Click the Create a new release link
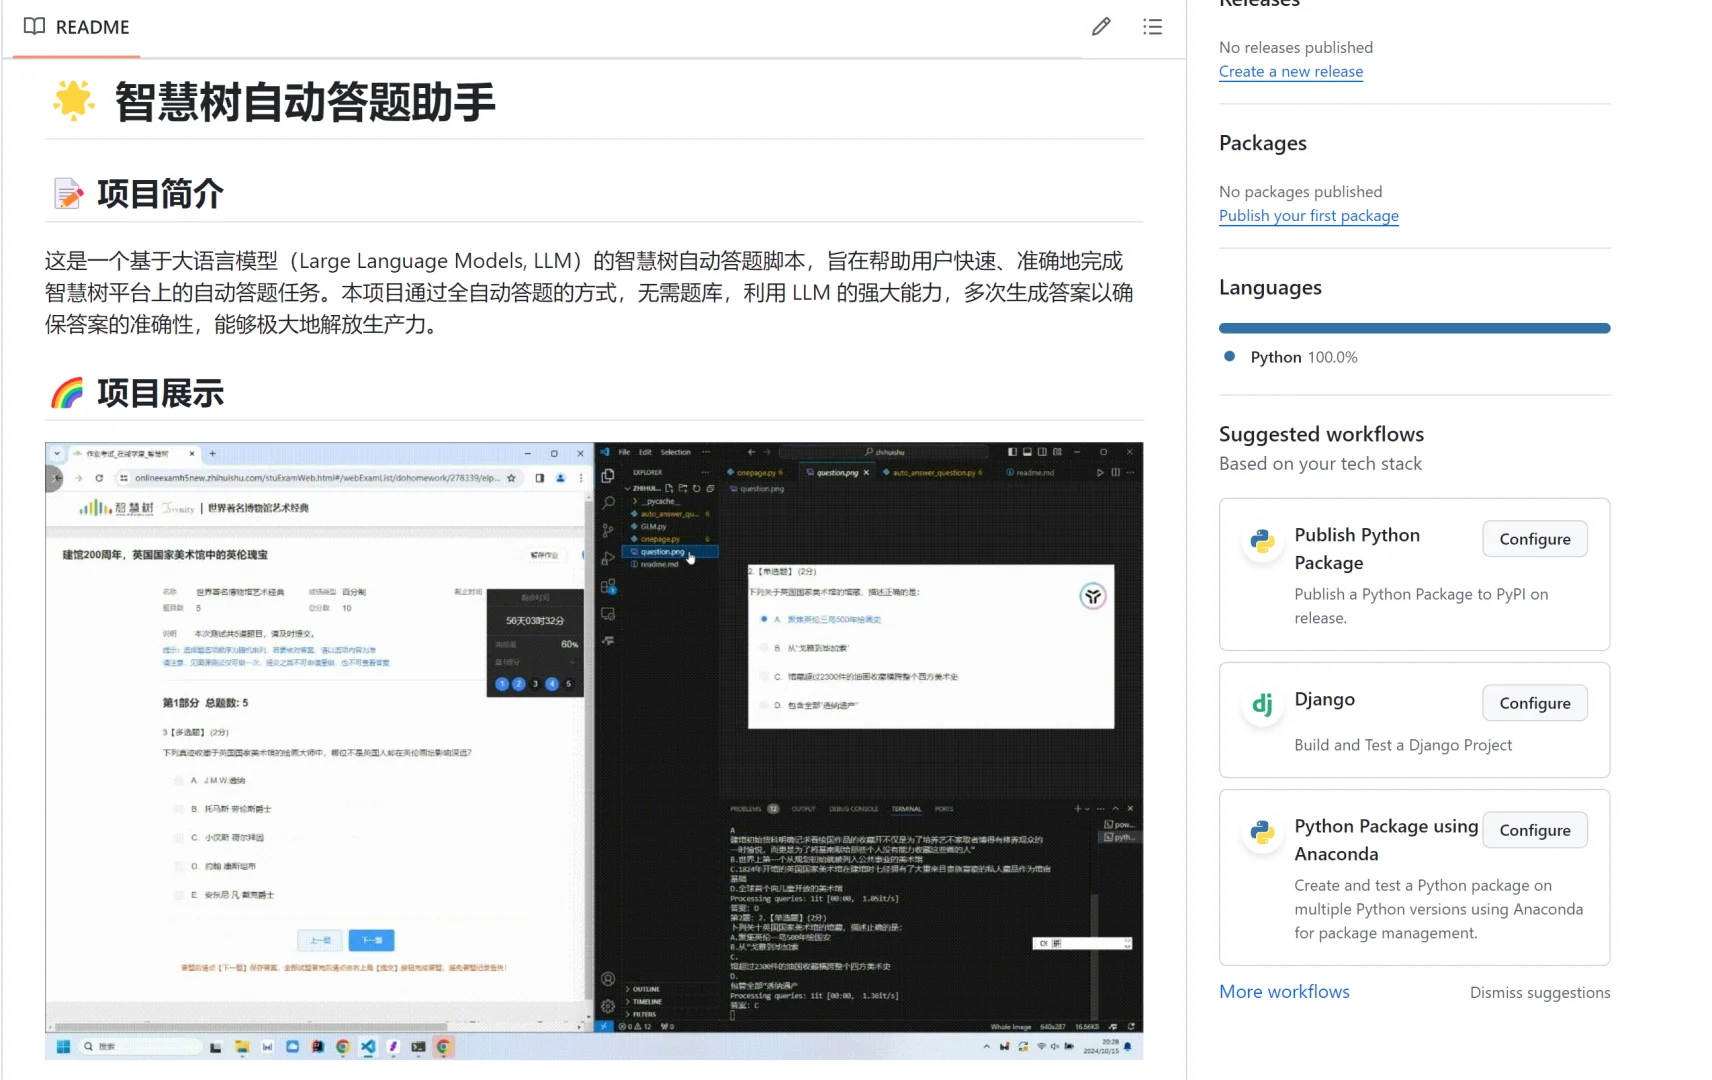This screenshot has height=1080, width=1712. point(1290,71)
